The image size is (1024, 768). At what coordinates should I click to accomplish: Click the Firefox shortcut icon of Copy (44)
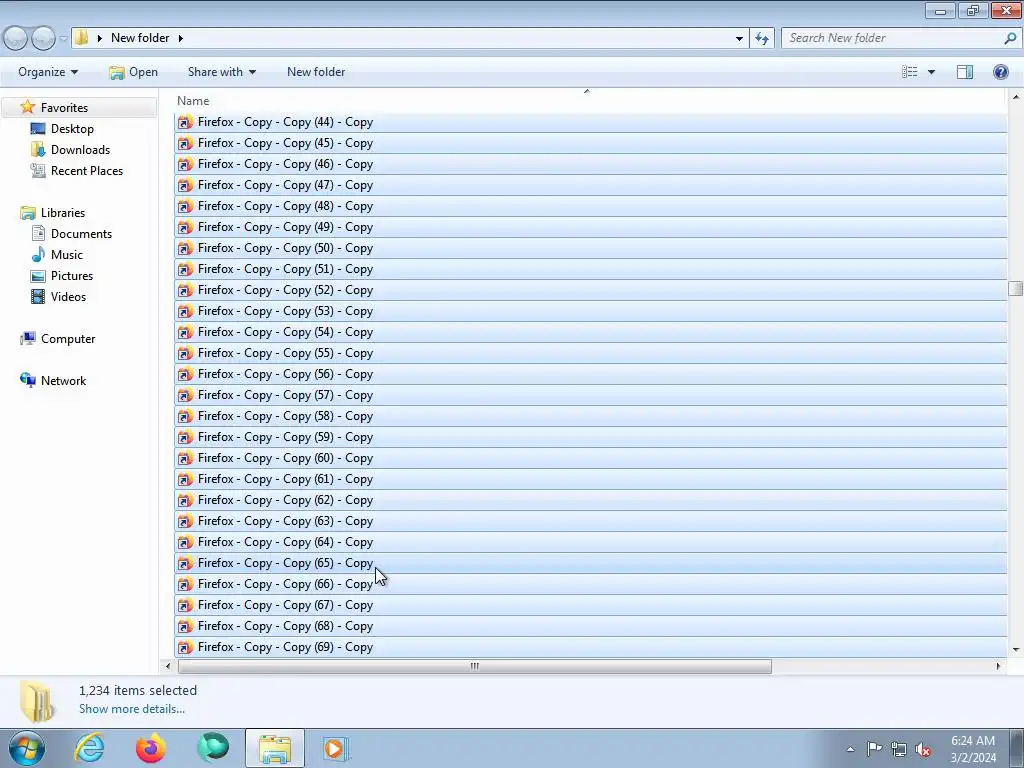click(185, 122)
